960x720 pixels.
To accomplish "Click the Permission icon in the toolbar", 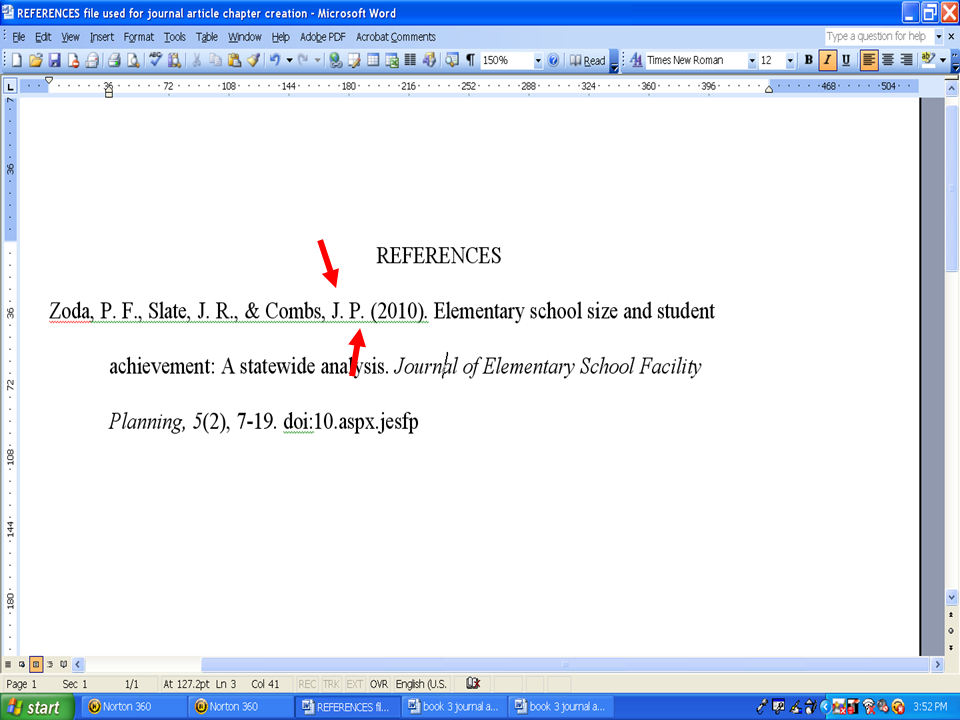I will pos(73,60).
